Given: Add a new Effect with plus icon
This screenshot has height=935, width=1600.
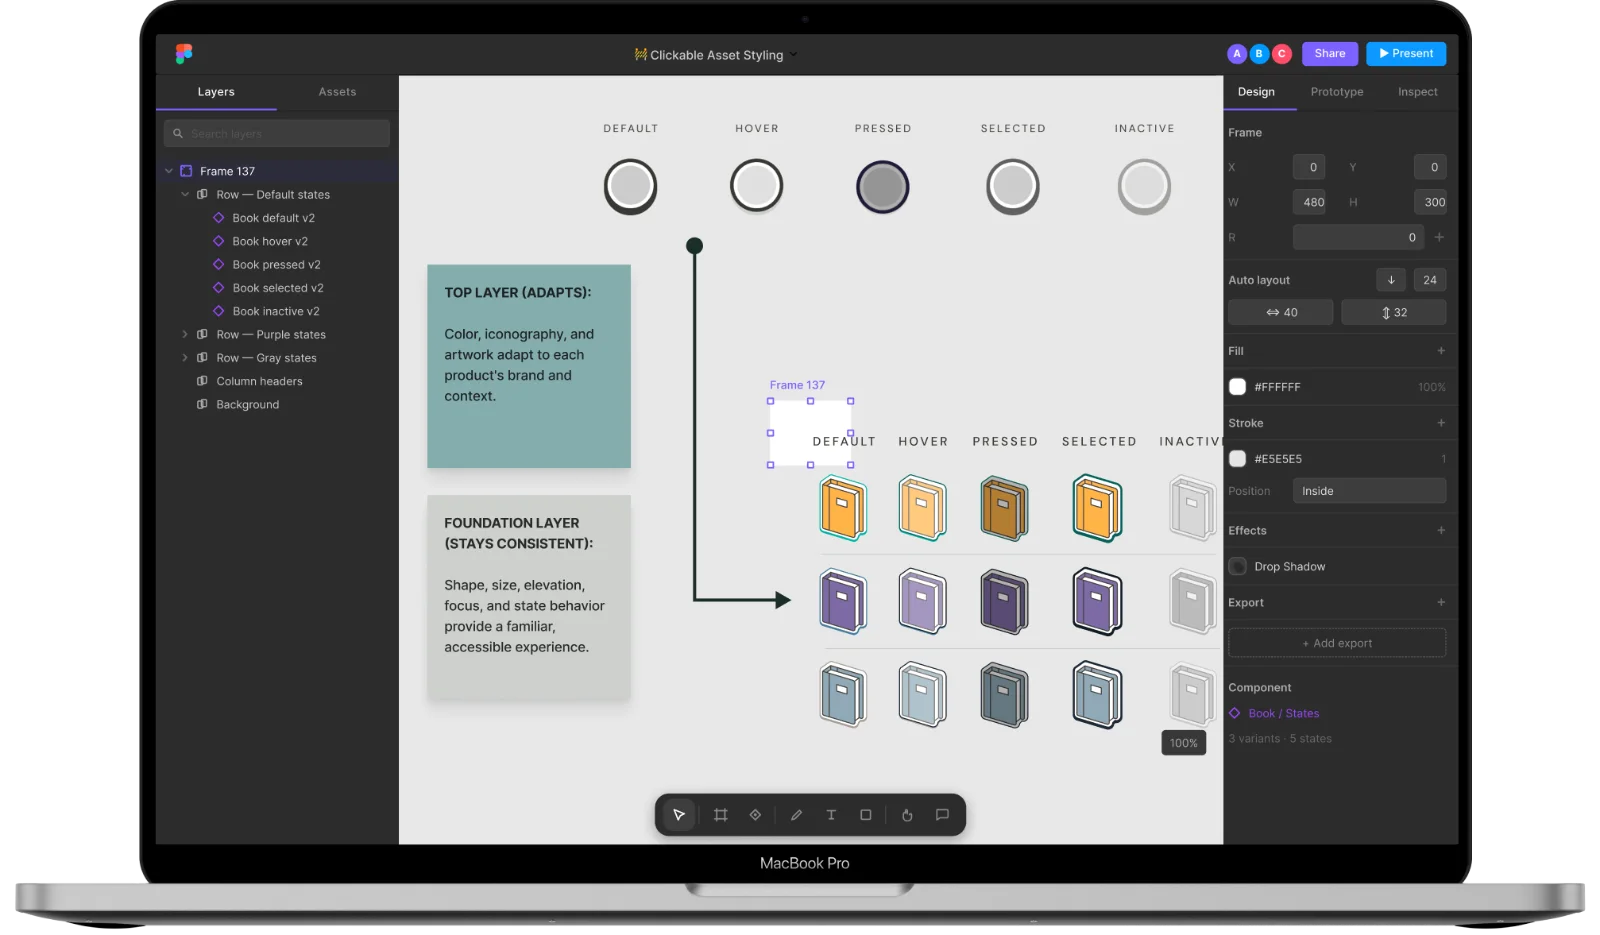Looking at the screenshot, I should pos(1441,530).
